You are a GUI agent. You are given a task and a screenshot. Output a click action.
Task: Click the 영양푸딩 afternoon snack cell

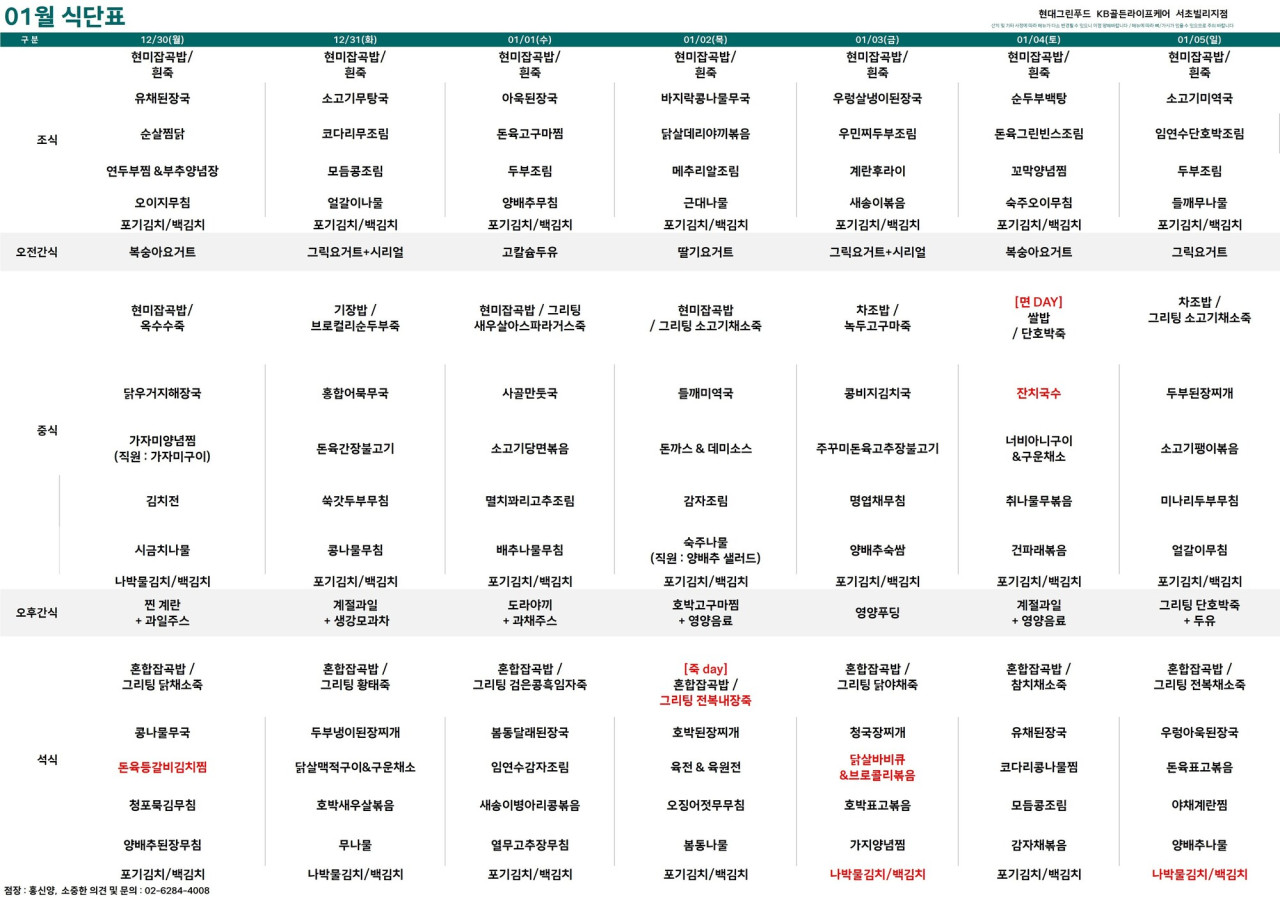coord(877,612)
